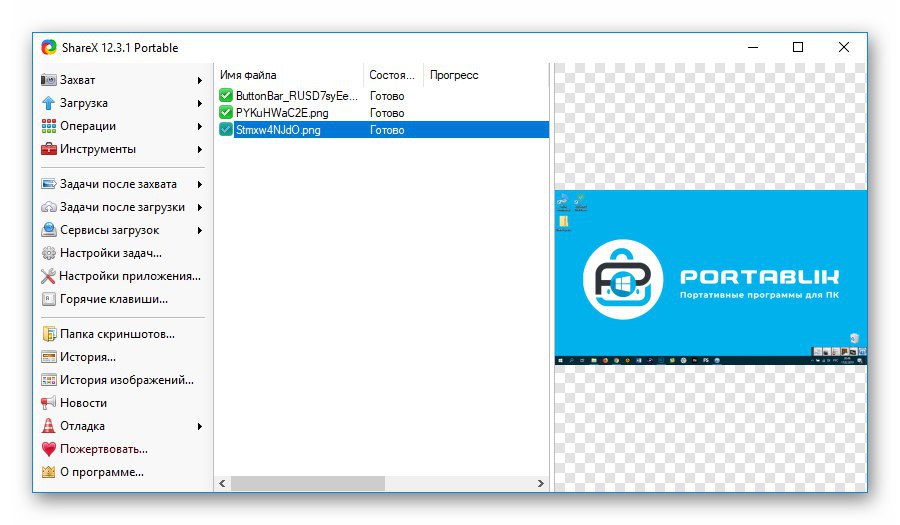This screenshot has height=525, width=900.
Task: Click the Захват camera icon
Action: 49,80
